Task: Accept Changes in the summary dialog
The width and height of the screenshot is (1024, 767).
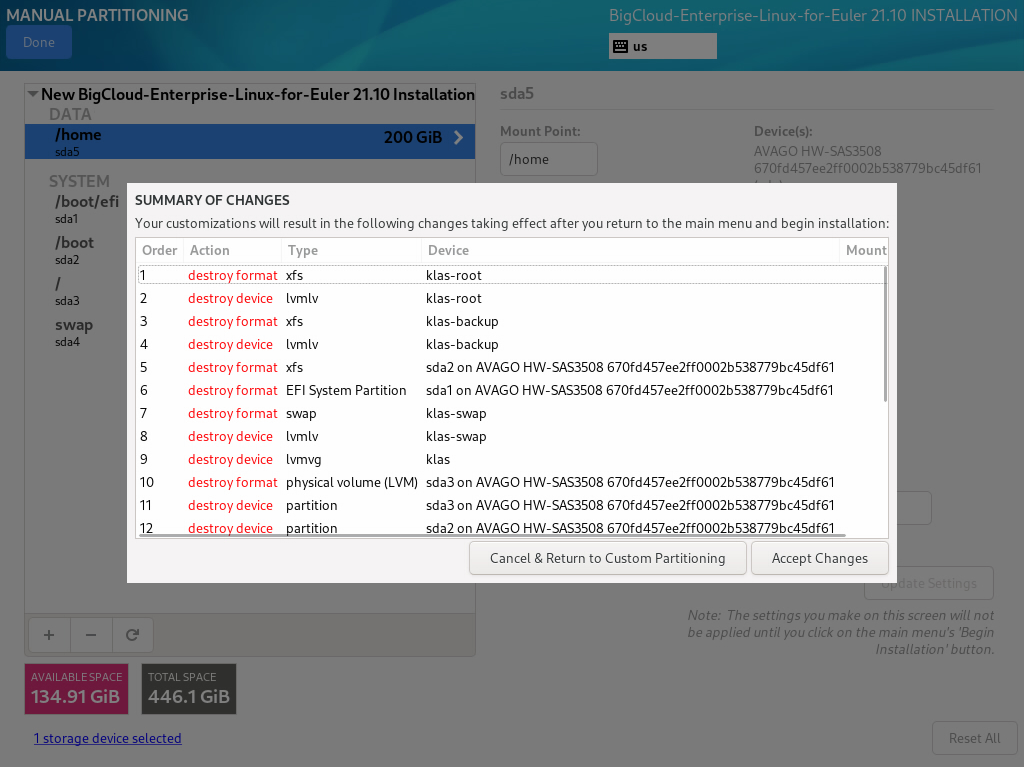Action: click(820, 558)
